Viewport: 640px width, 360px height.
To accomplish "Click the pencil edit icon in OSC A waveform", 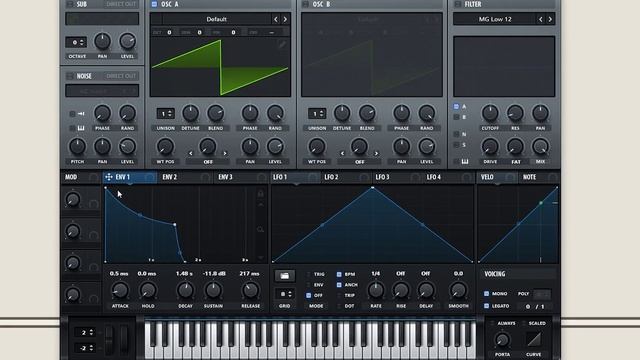I will click(x=282, y=44).
